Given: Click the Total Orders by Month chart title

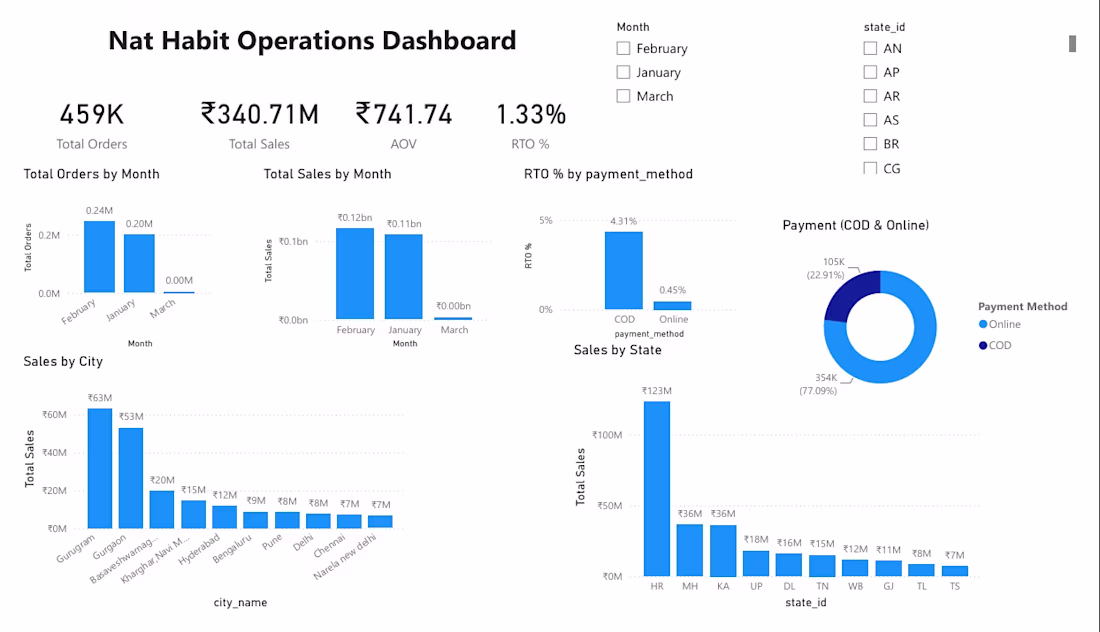Looking at the screenshot, I should pos(91,174).
